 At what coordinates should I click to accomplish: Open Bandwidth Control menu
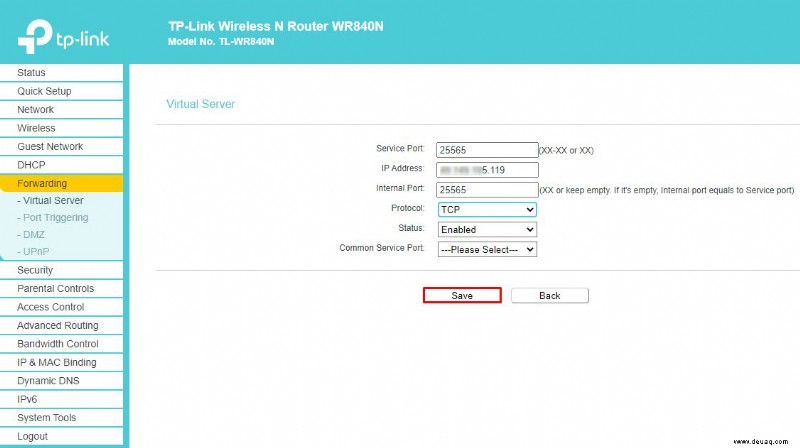(61, 344)
